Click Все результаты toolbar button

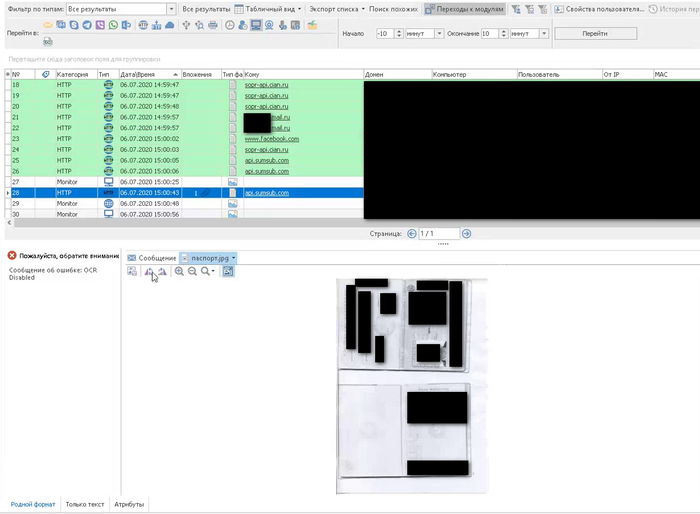click(206, 9)
